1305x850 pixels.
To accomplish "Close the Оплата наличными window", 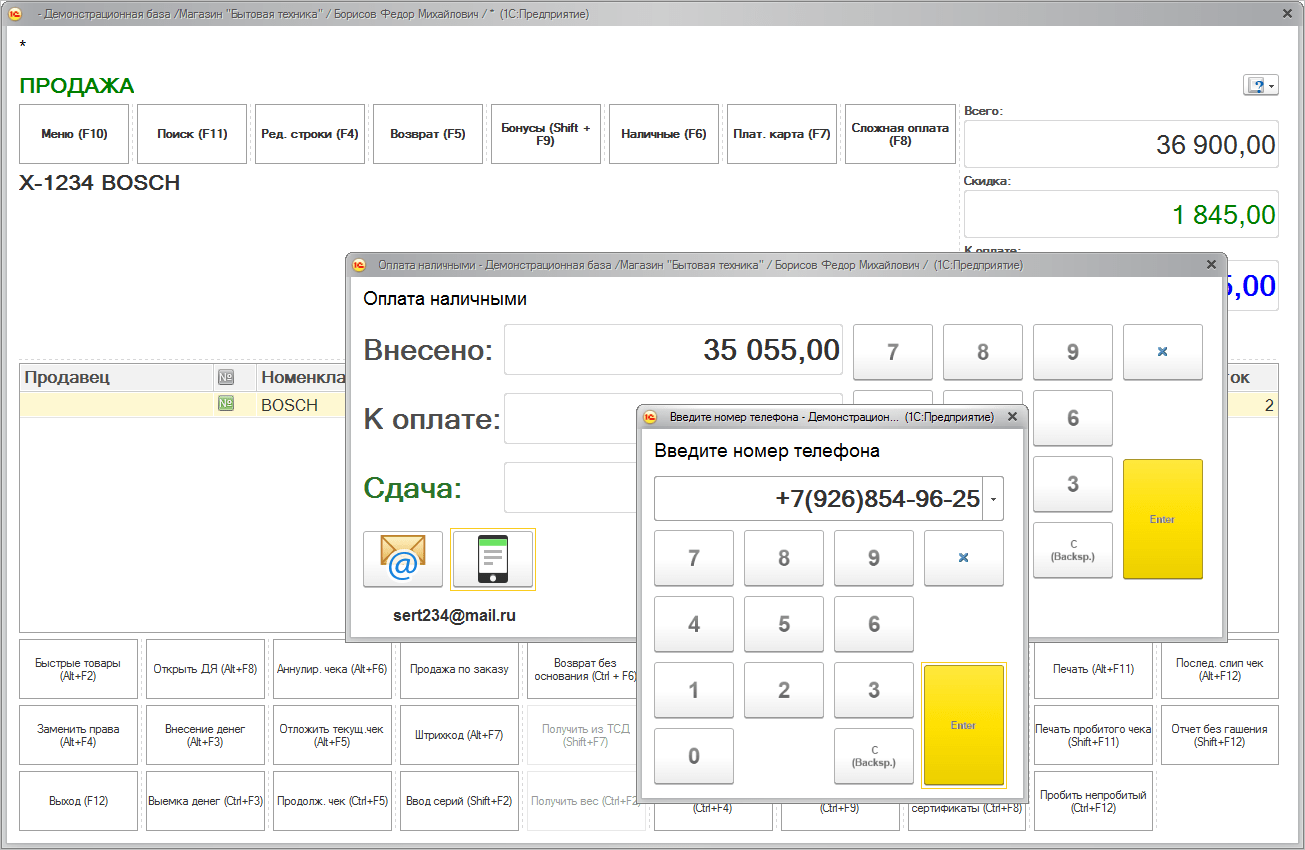I will coord(1211,265).
